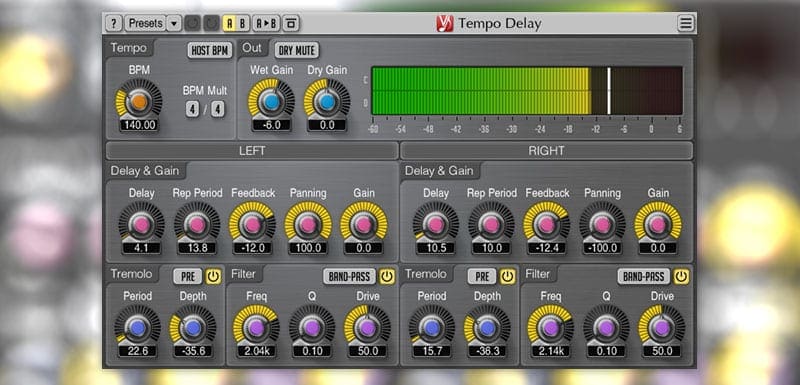
Task: Toggle the DRY MUTE button
Action: point(297,50)
